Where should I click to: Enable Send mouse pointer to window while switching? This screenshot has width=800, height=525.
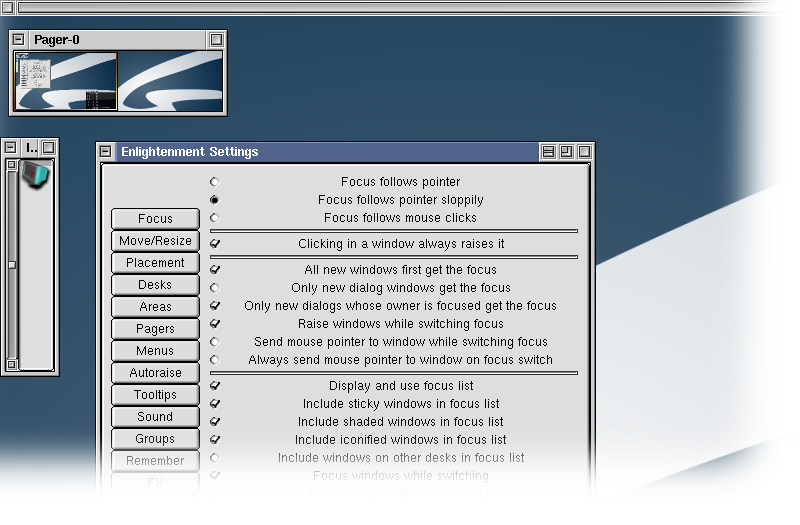[x=215, y=342]
